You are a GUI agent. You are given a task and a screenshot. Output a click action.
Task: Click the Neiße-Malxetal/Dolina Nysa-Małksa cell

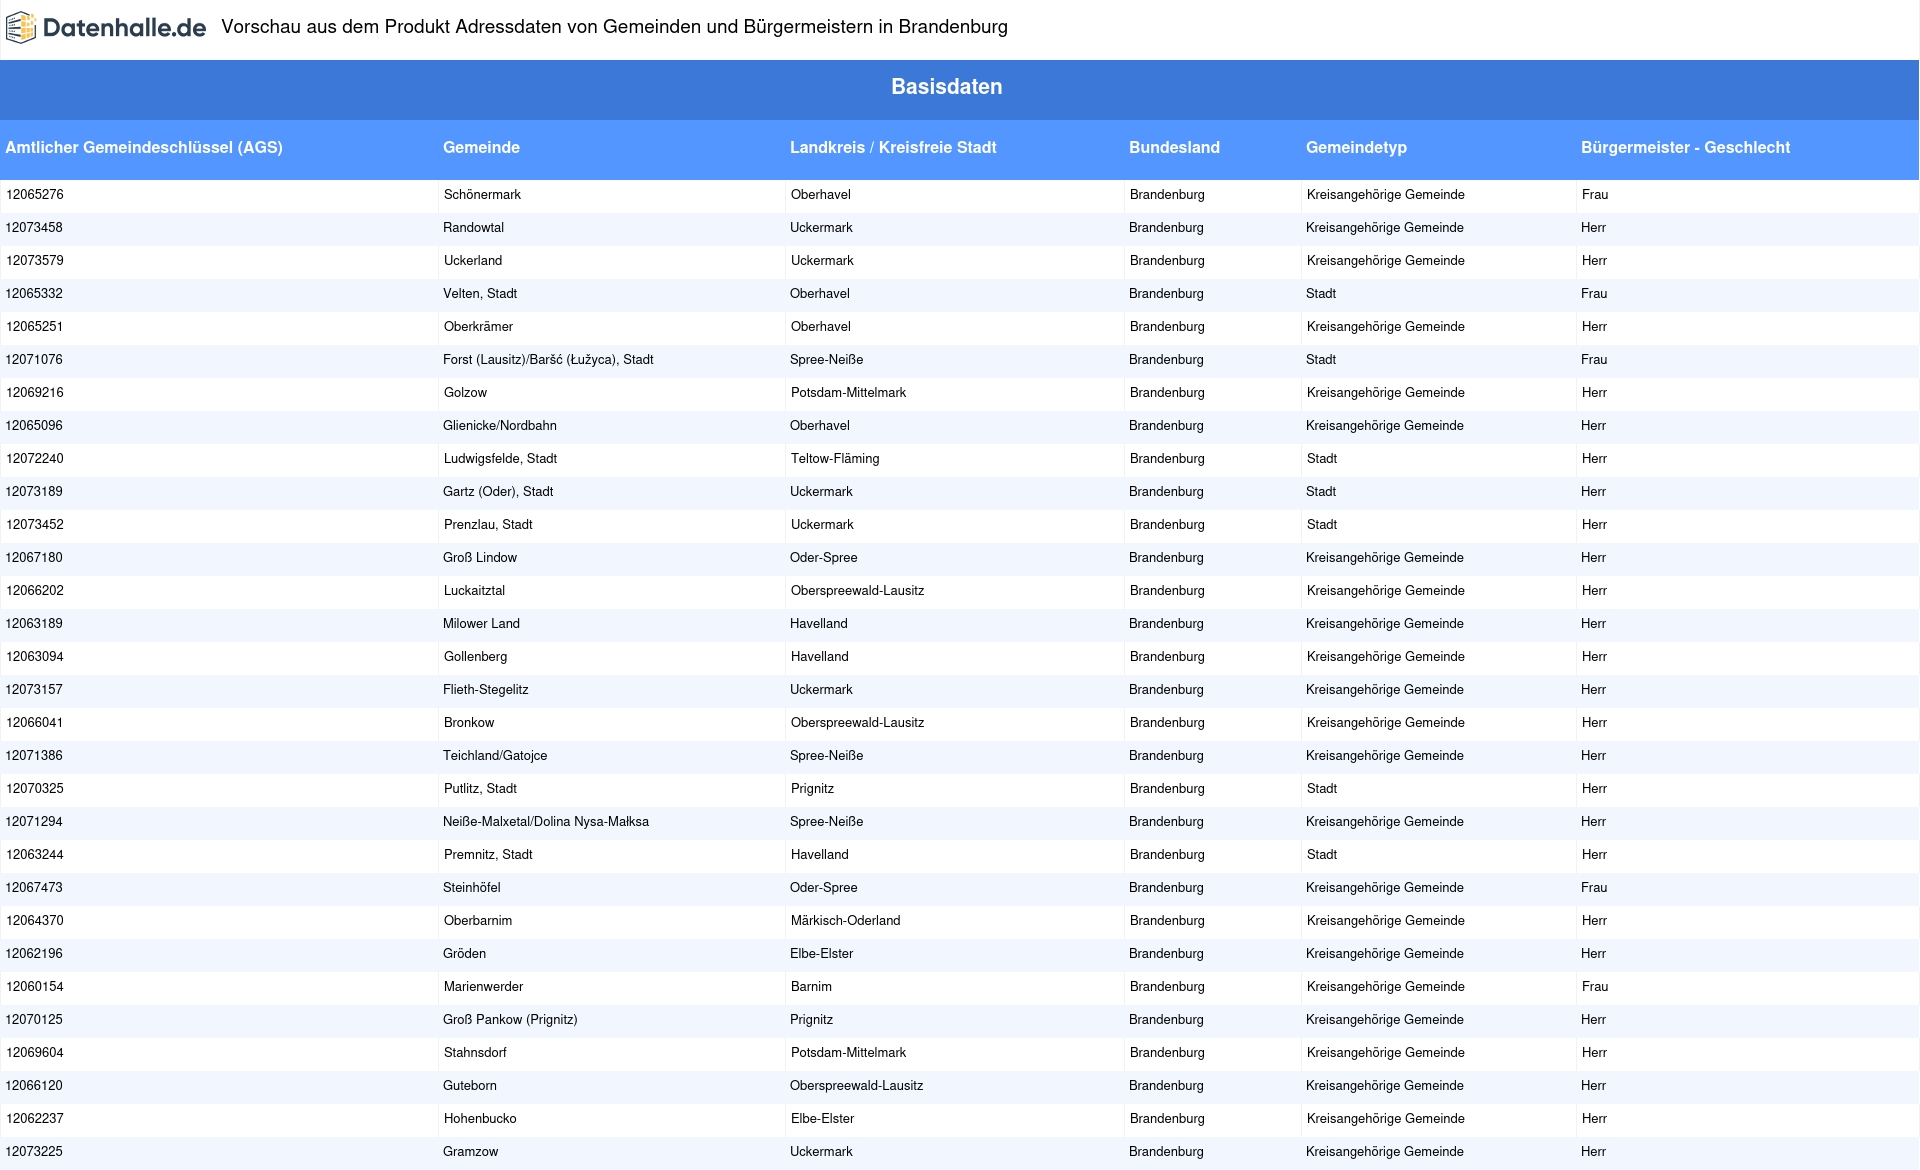coord(546,822)
